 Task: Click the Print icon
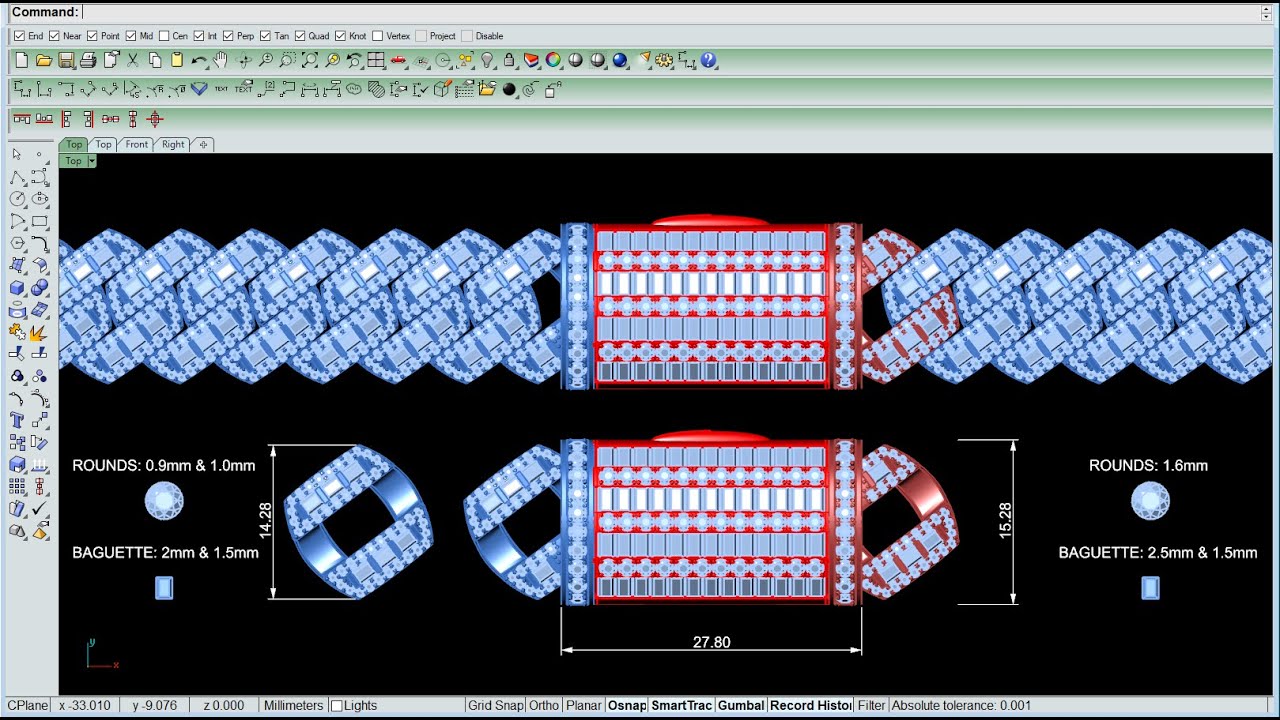[x=88, y=60]
